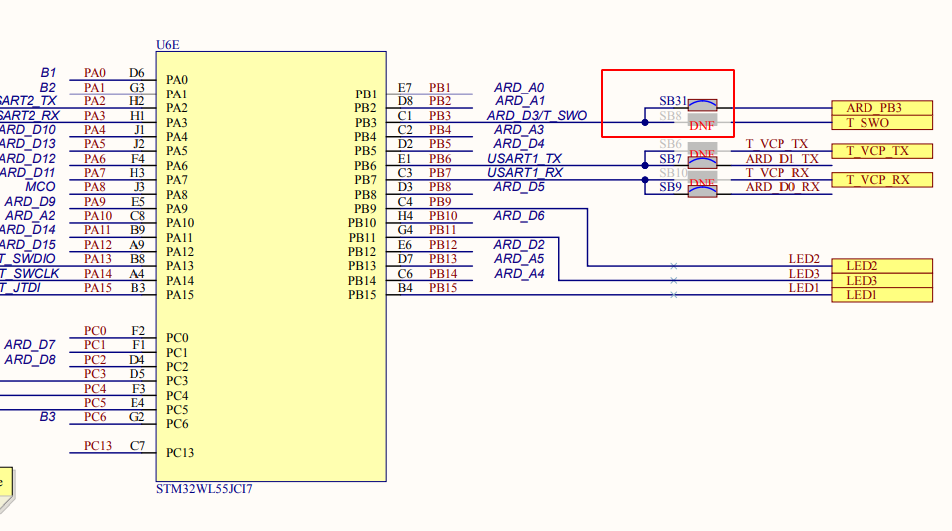The image size is (952, 531).
Task: Select the SB6 unfitted solder bridge symbol
Action: [702, 148]
